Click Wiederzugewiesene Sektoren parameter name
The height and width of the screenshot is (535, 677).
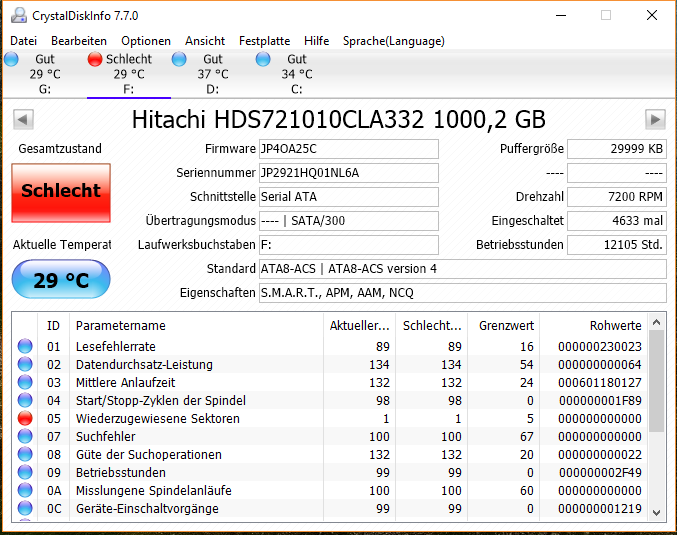tap(158, 418)
